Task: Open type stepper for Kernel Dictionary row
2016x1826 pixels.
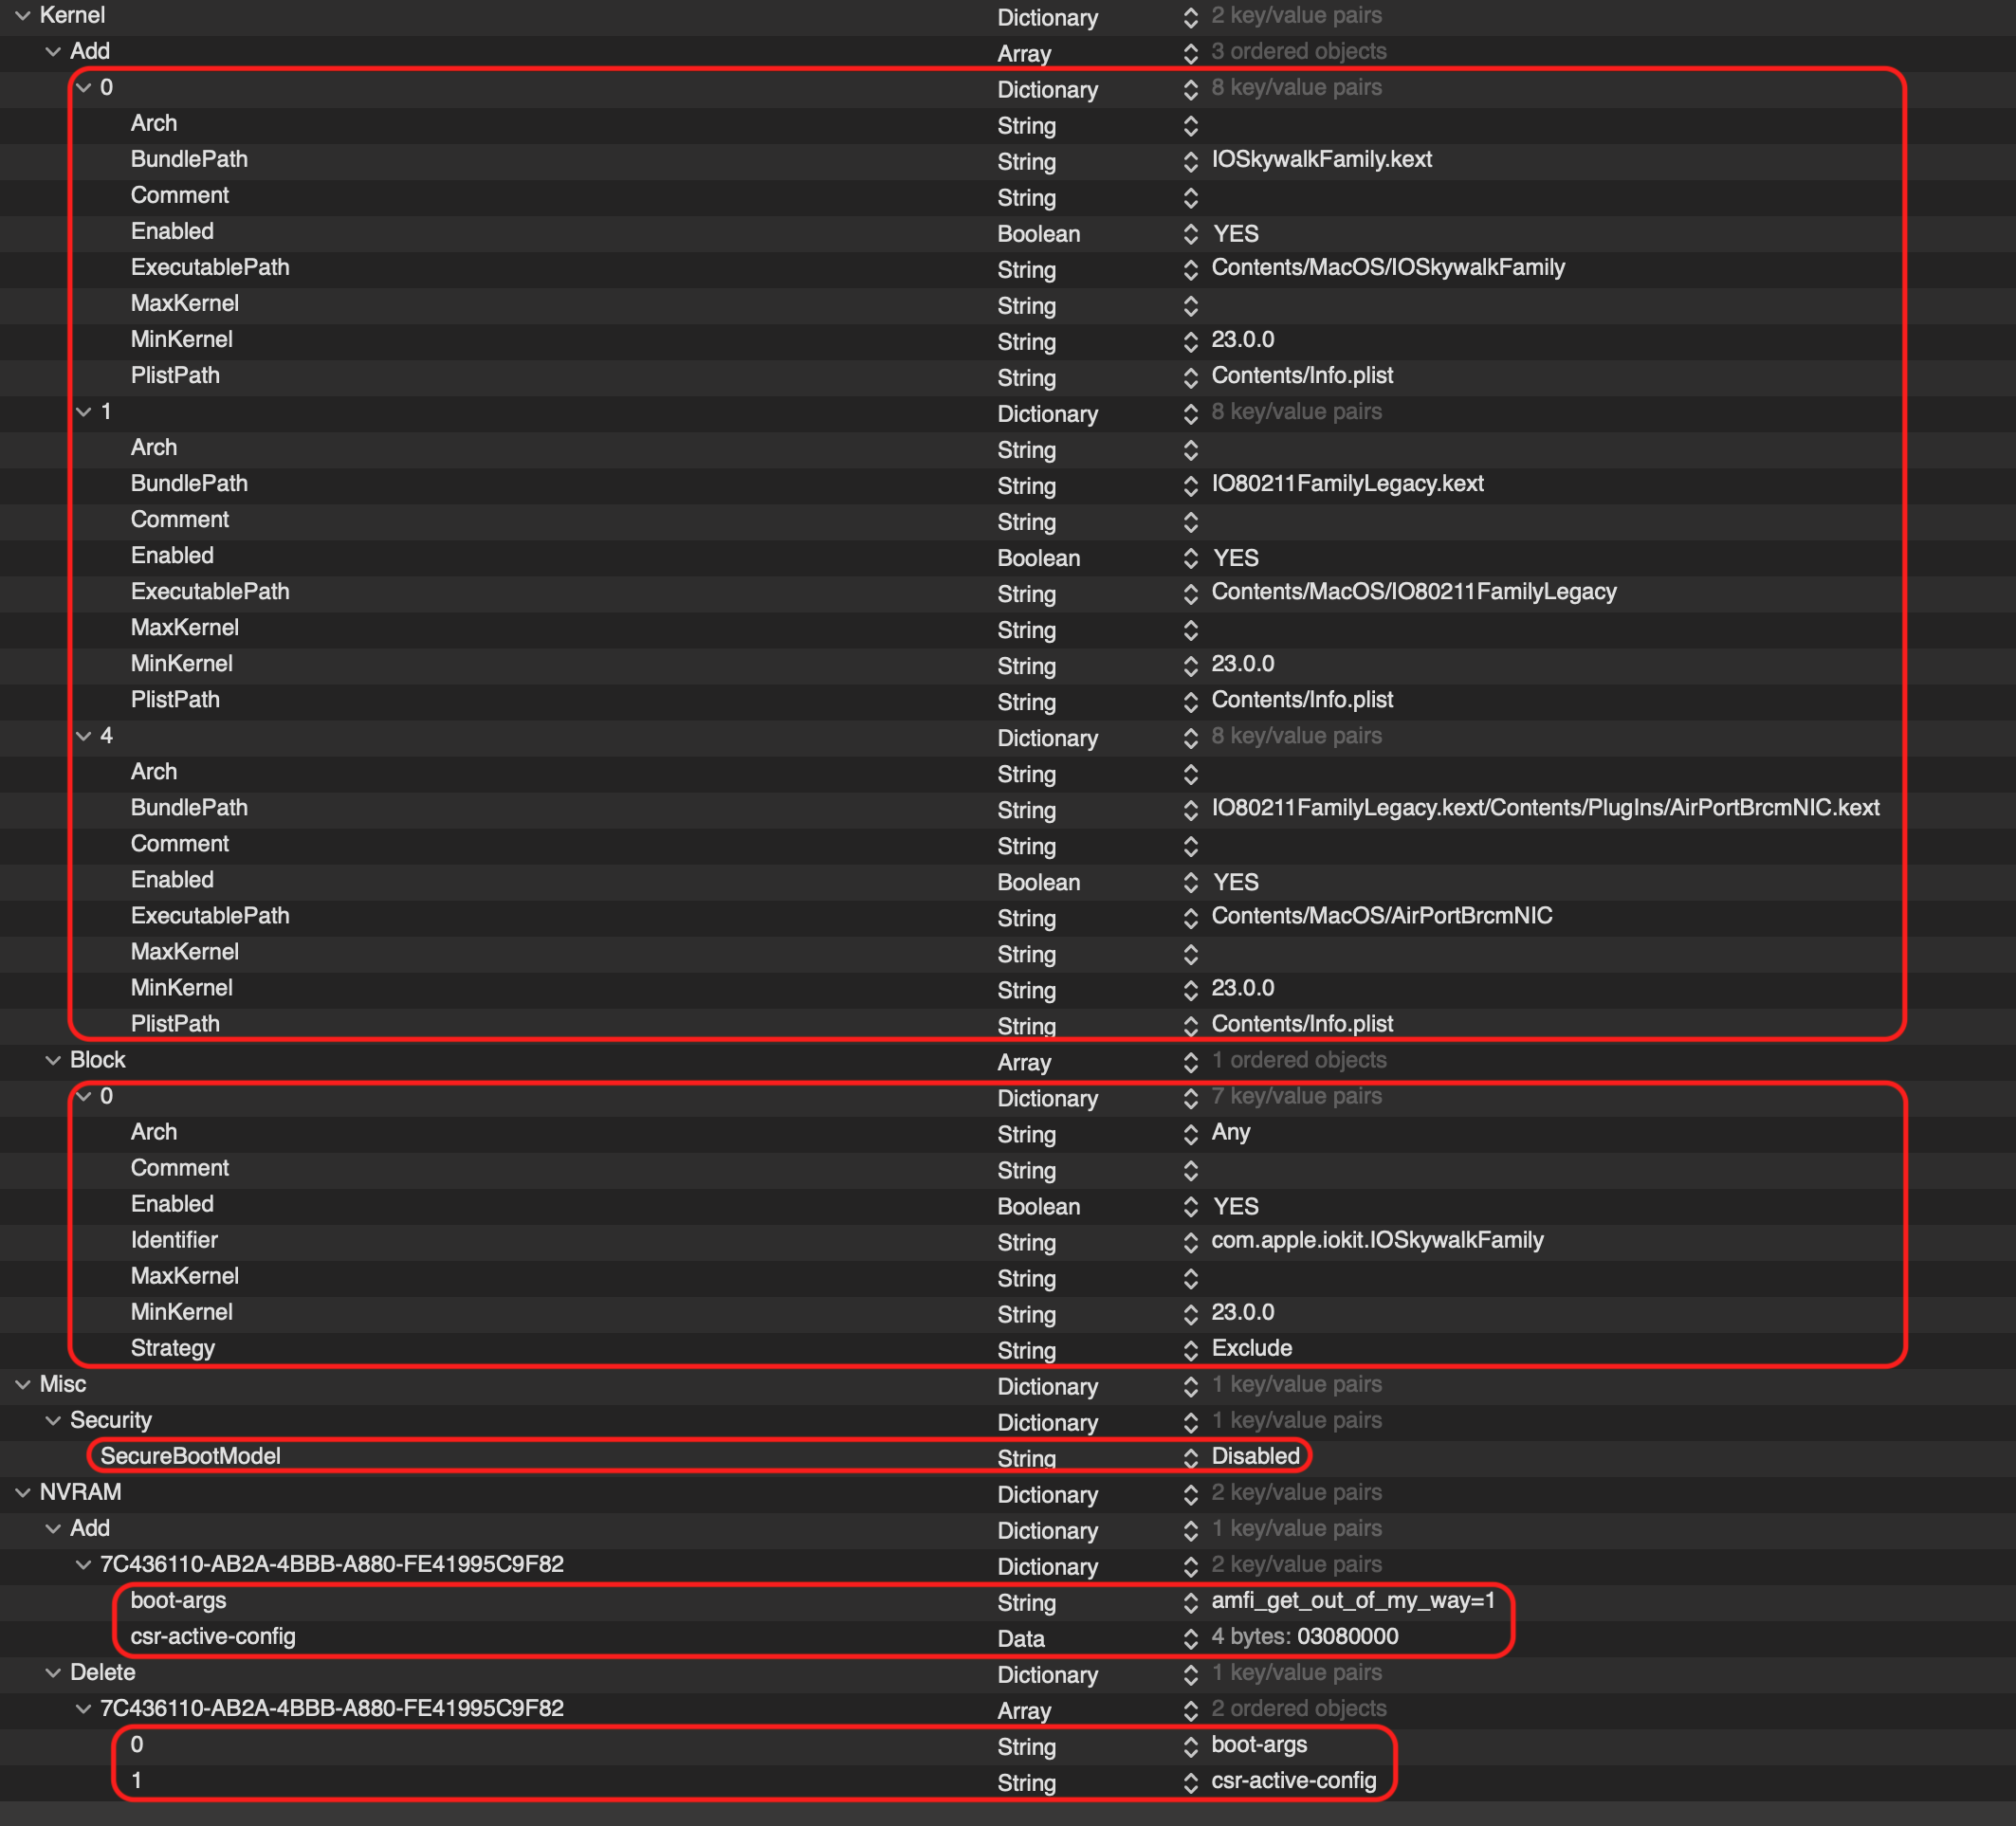Action: point(1190,17)
